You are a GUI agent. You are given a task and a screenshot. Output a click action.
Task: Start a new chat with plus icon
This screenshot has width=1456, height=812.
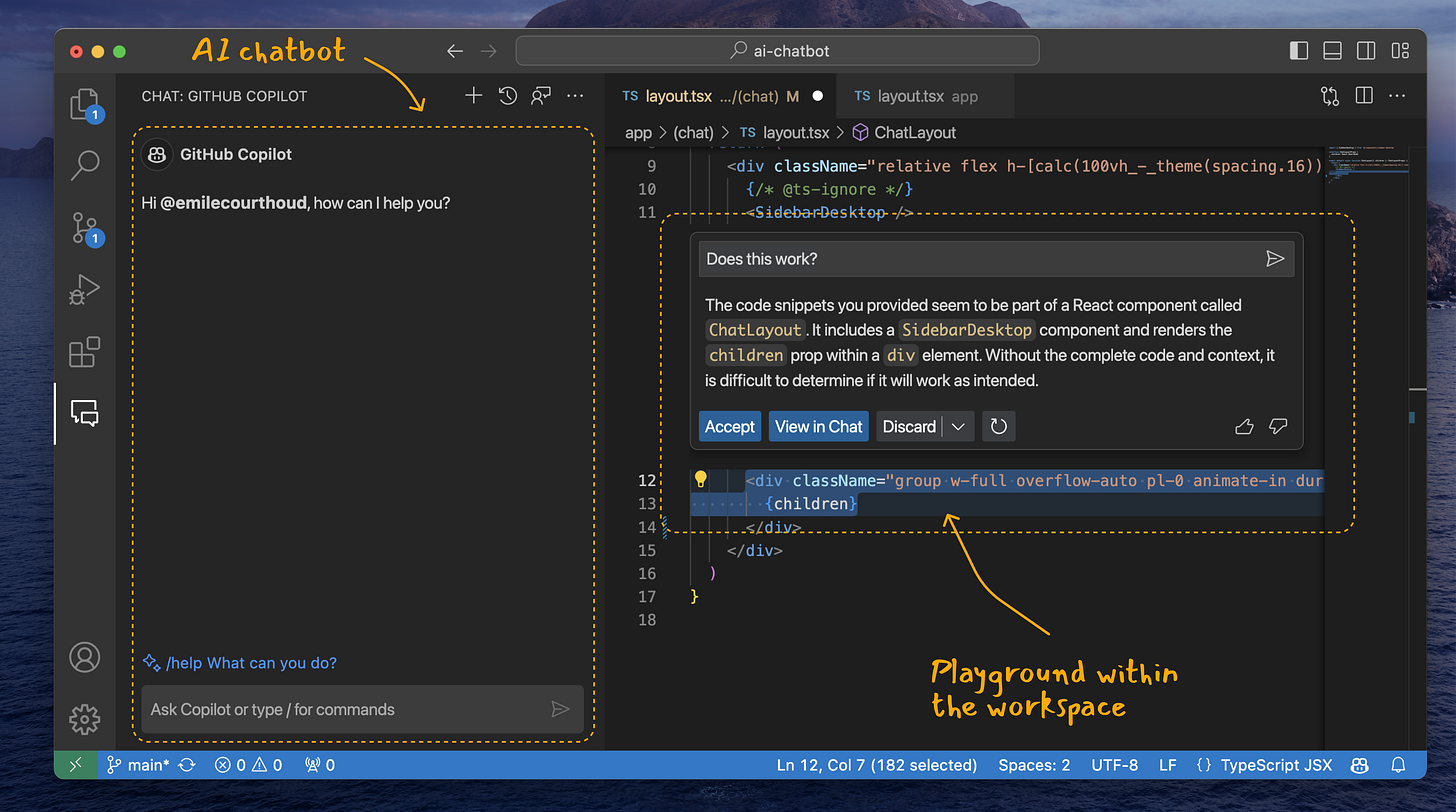tap(474, 96)
